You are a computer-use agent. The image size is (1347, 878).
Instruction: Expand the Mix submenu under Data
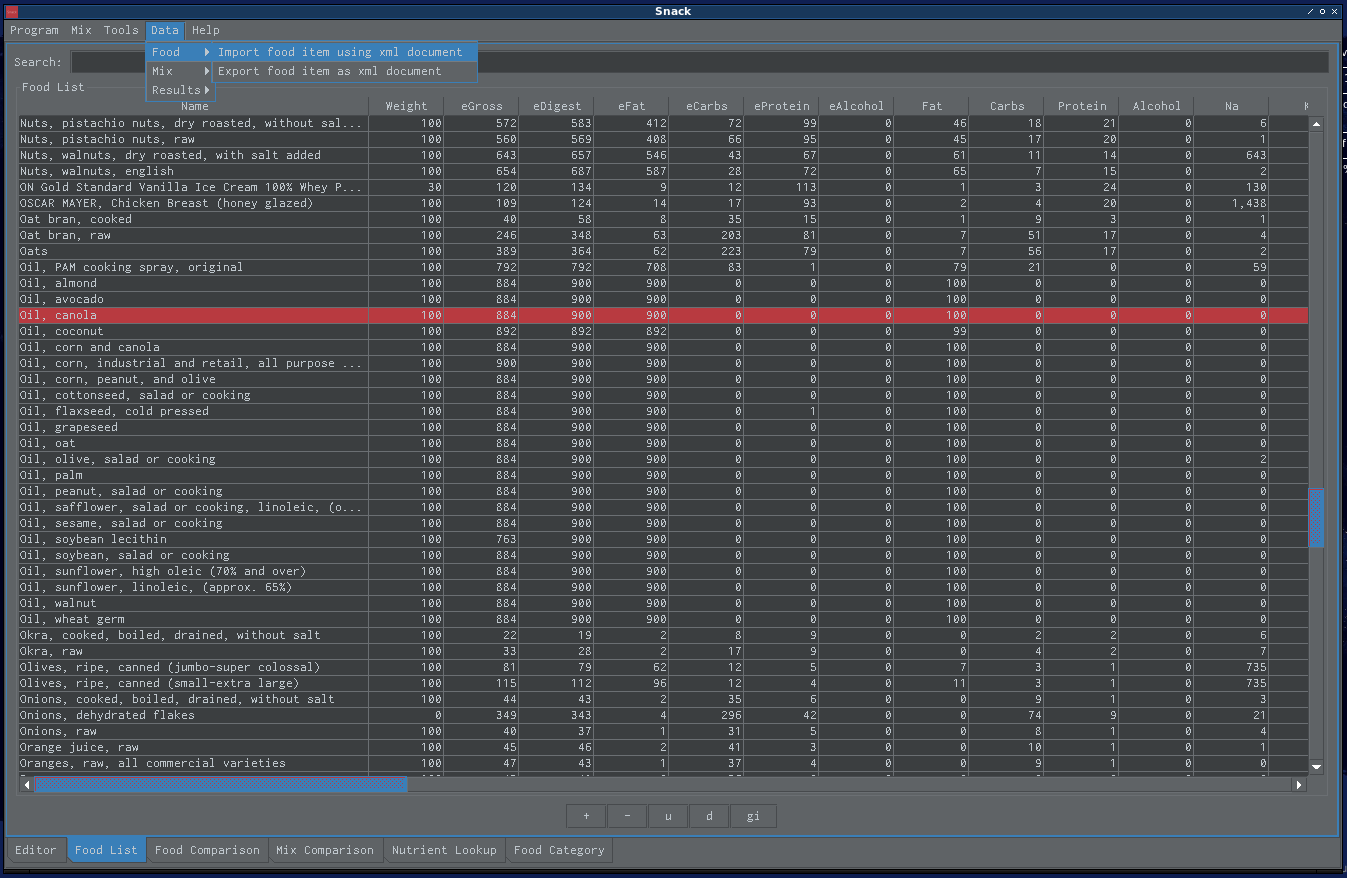click(180, 71)
